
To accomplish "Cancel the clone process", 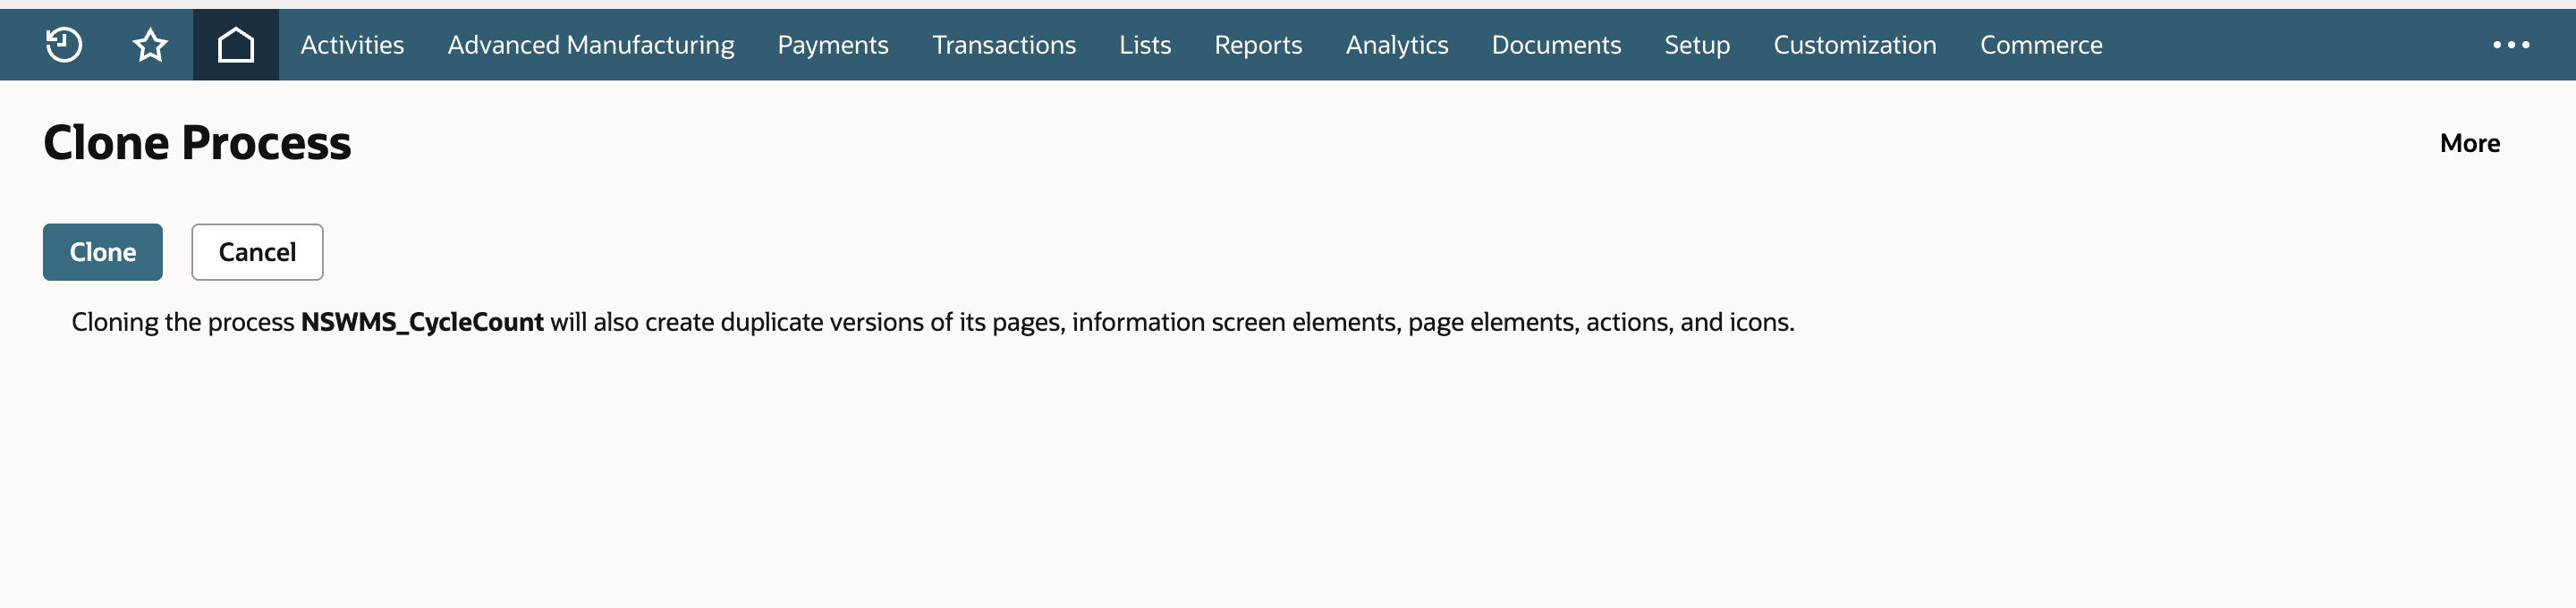I will point(257,252).
